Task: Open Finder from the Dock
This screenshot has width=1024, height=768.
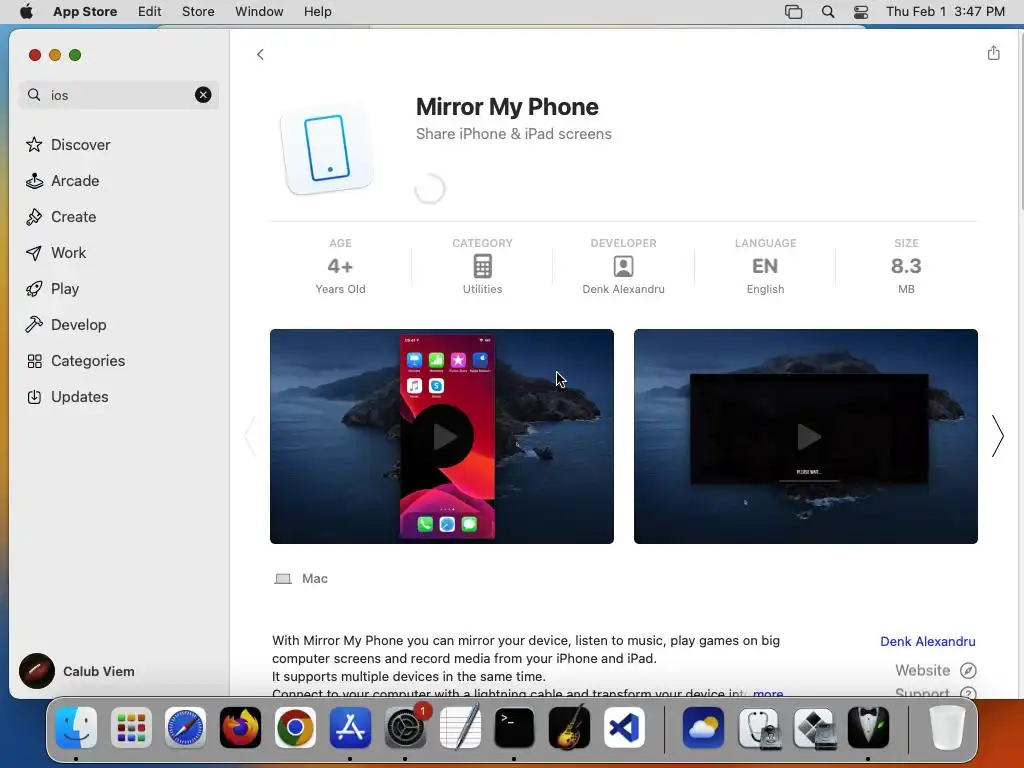Action: click(x=76, y=727)
